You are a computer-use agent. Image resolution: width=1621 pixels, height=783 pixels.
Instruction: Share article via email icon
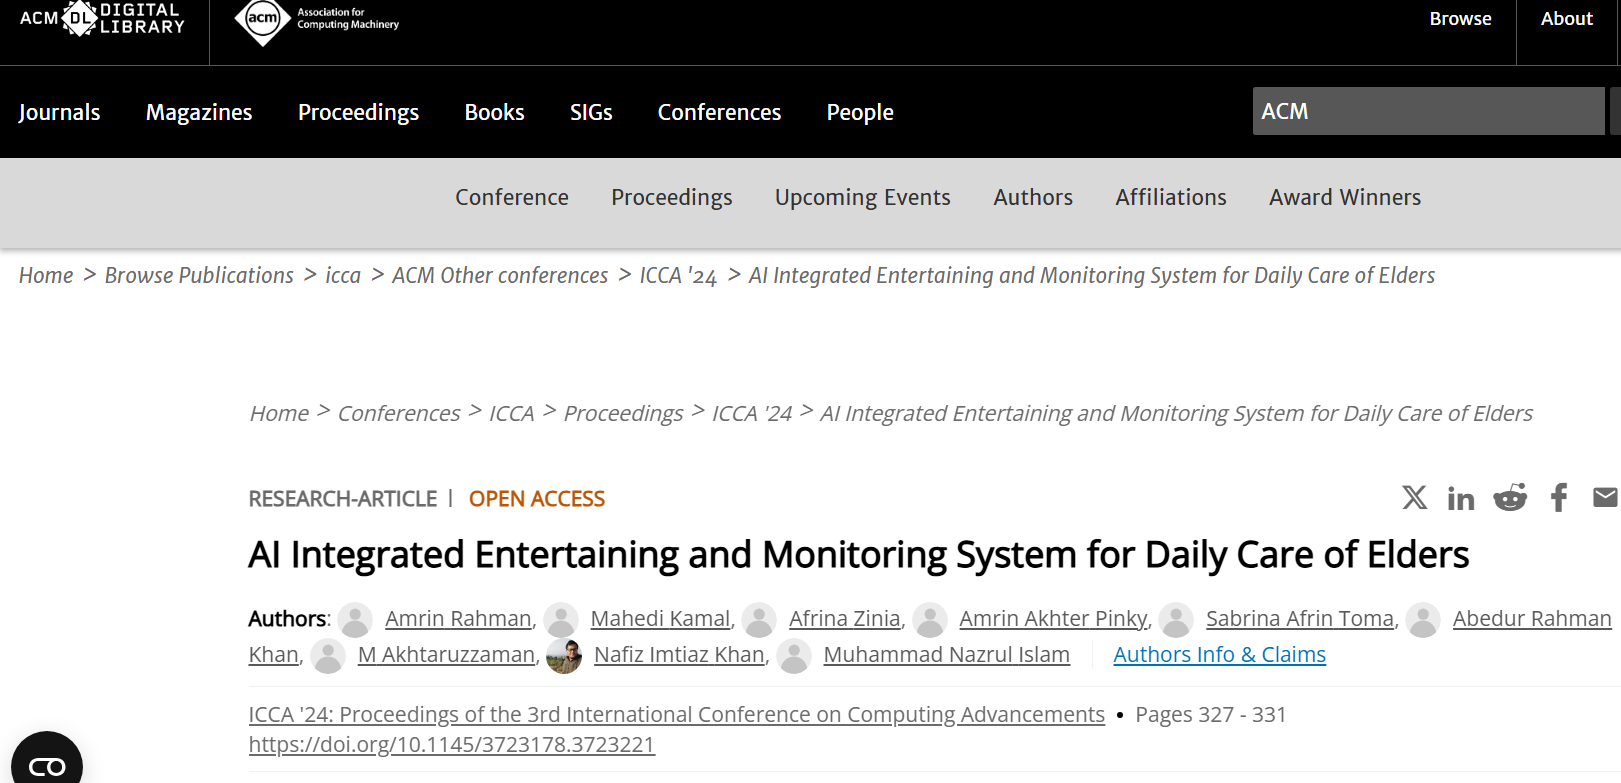1605,497
